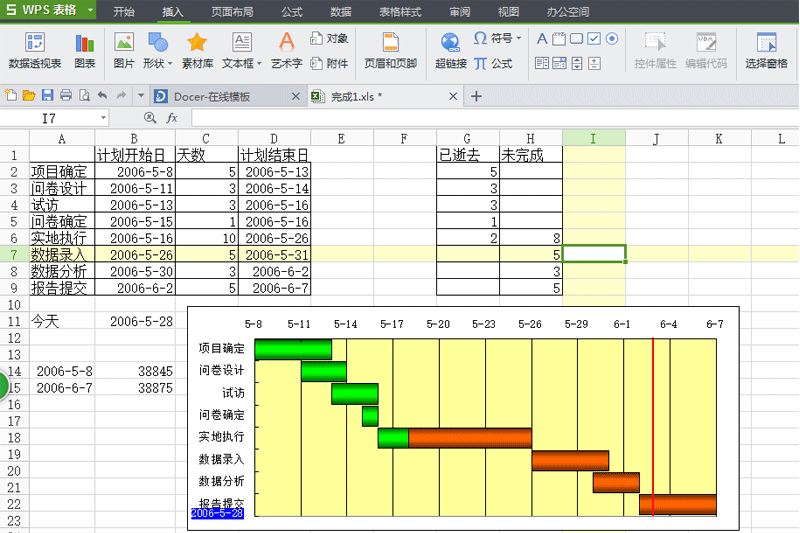
Task: Switch to the 数据 ribbon tab
Action: point(340,12)
